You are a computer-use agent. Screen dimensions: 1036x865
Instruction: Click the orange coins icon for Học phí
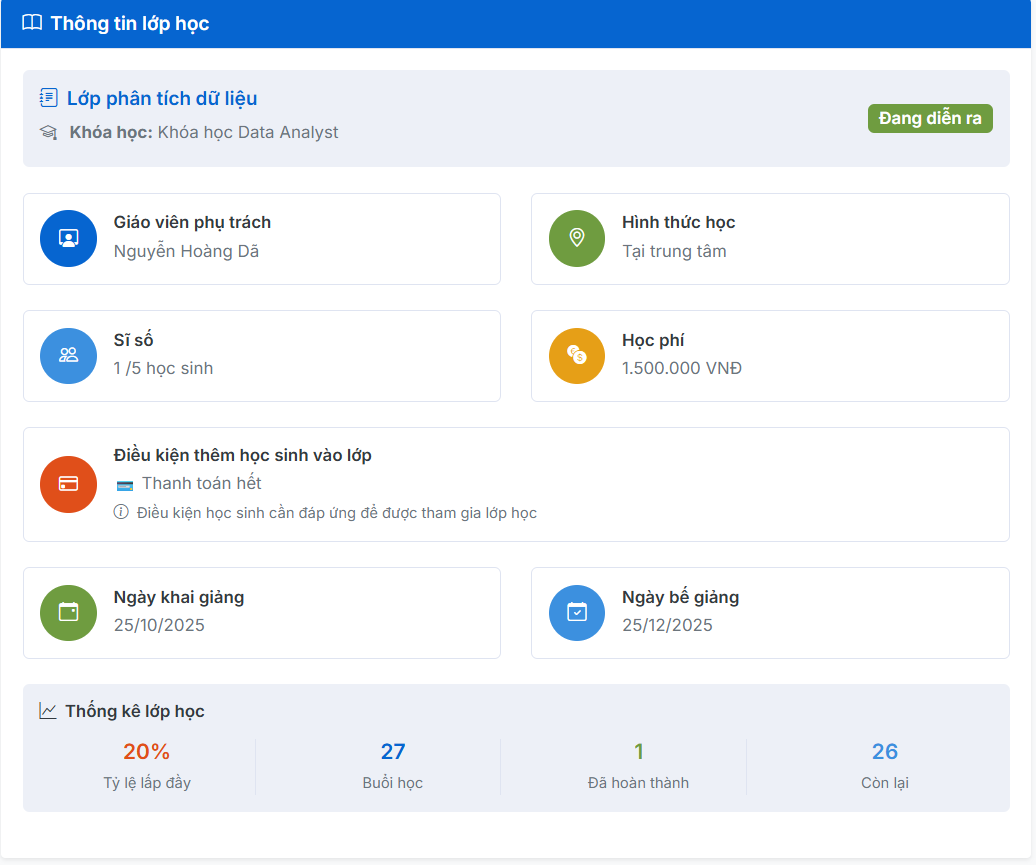point(577,355)
